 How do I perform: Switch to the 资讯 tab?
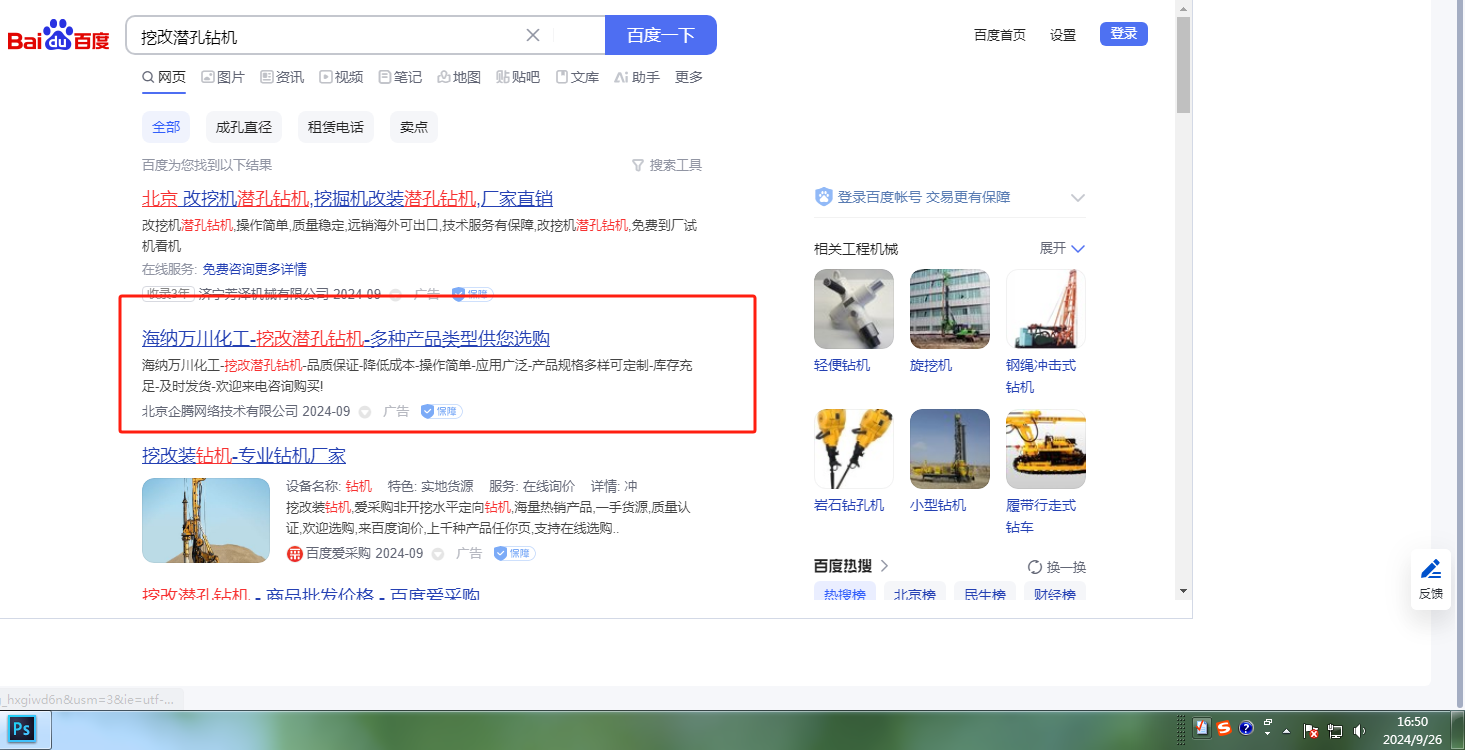[x=282, y=77]
